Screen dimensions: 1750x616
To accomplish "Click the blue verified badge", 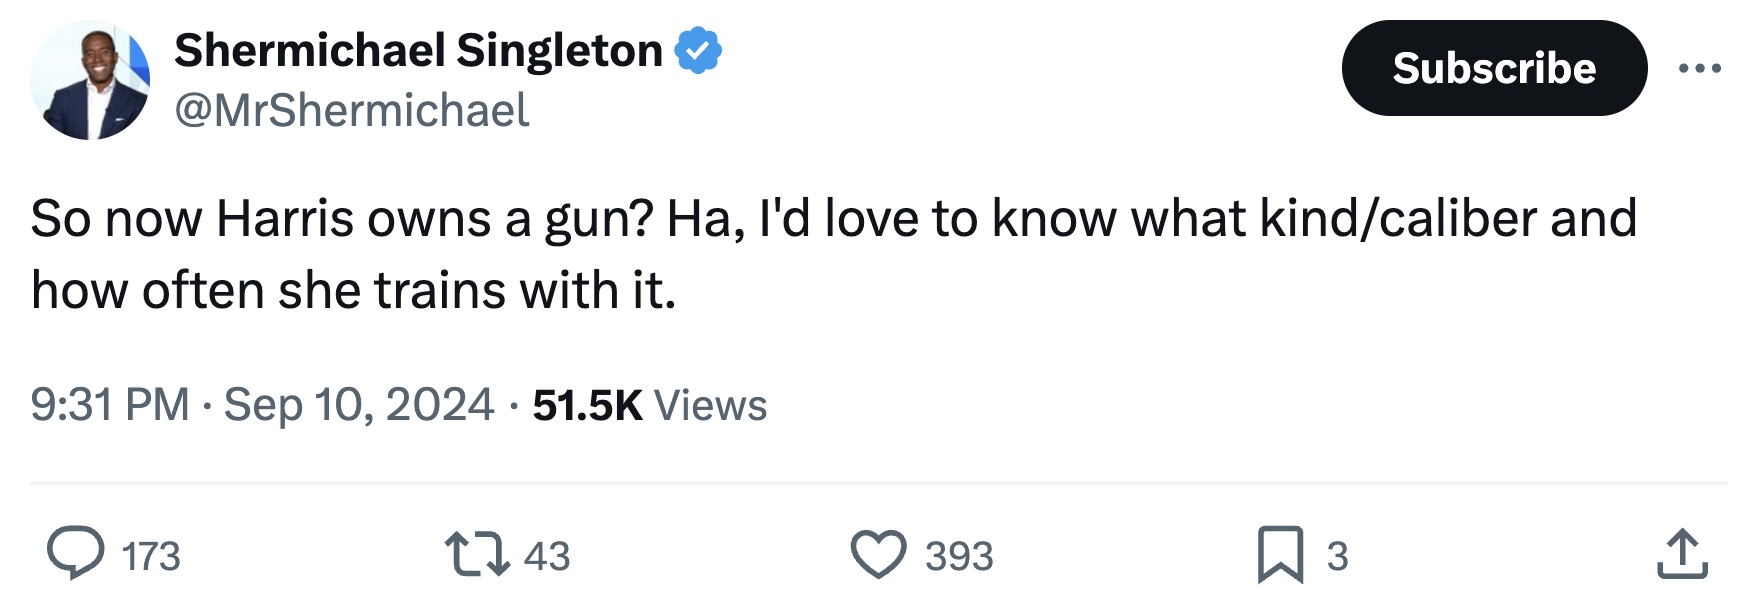I will (x=698, y=51).
